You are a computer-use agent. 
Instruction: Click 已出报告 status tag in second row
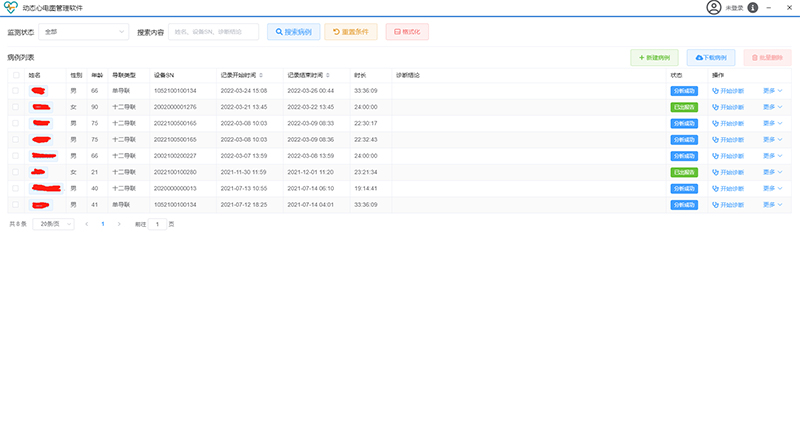pos(684,107)
